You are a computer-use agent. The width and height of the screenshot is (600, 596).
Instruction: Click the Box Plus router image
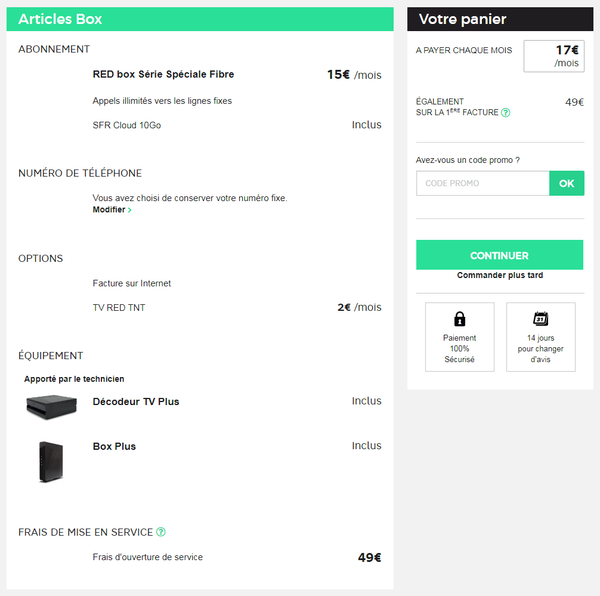coord(52,461)
